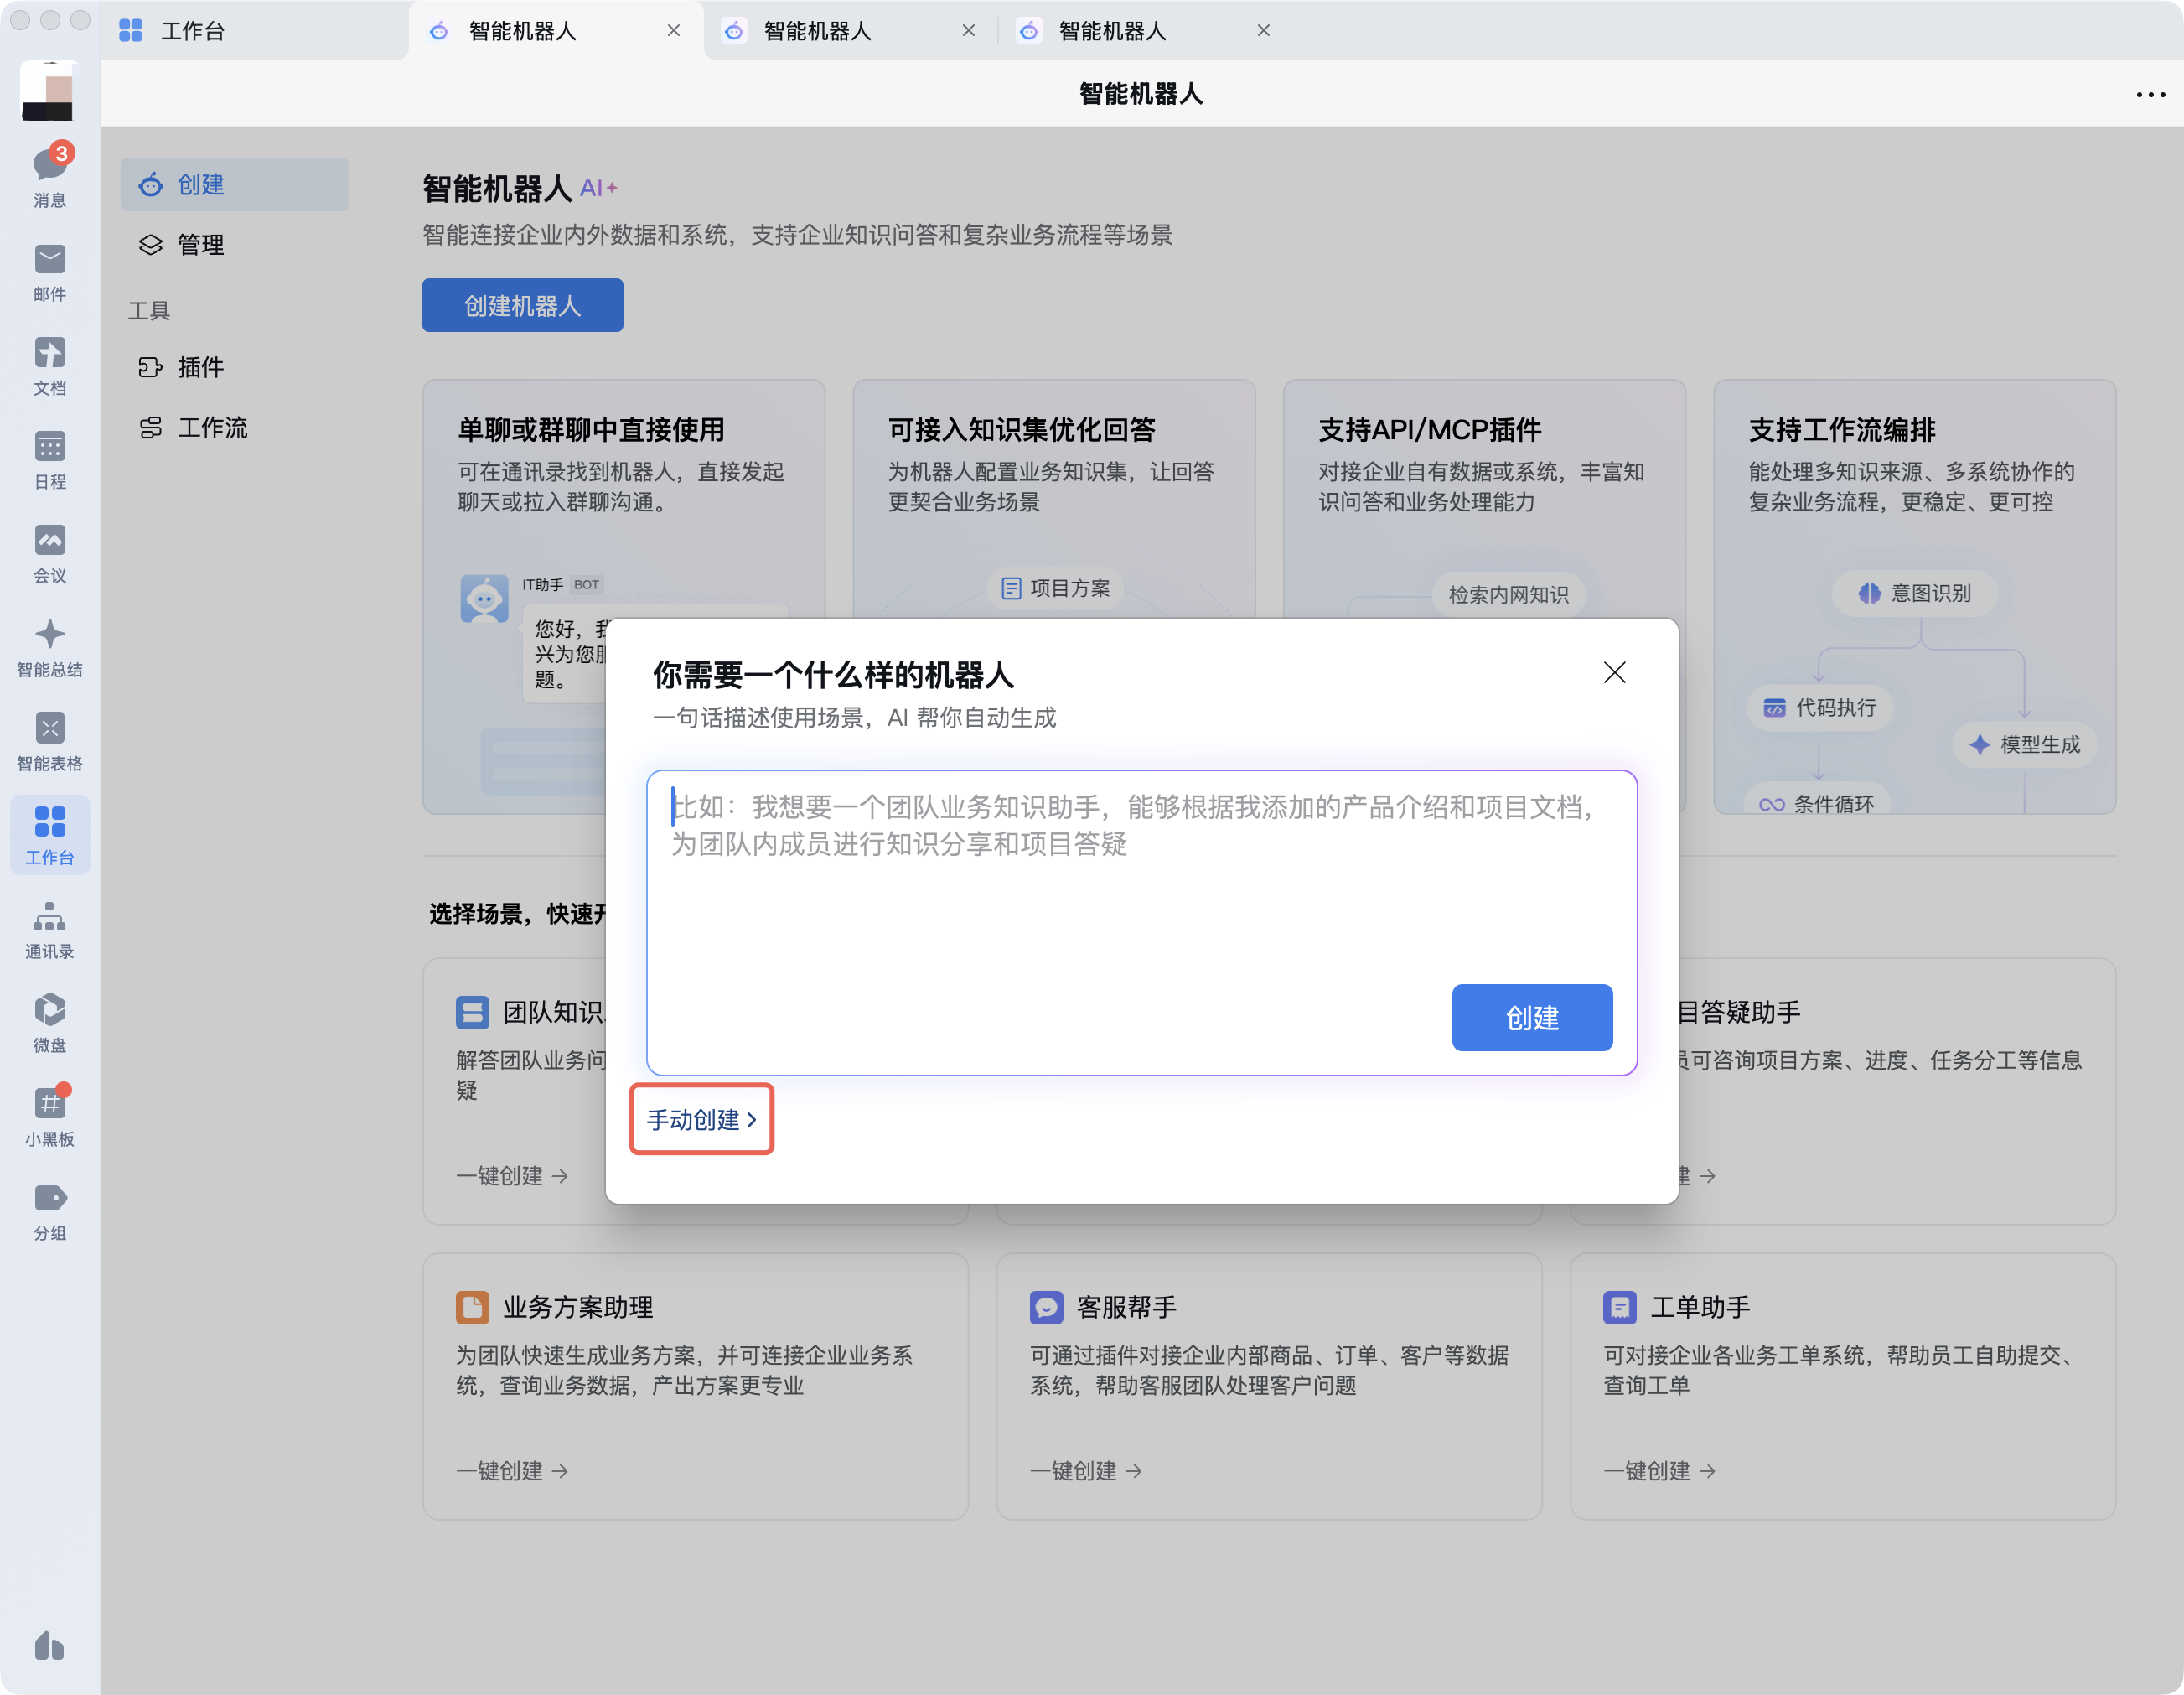Open the 通讯录 contacts icon
This screenshot has height=1695, width=2184.
[x=49, y=917]
